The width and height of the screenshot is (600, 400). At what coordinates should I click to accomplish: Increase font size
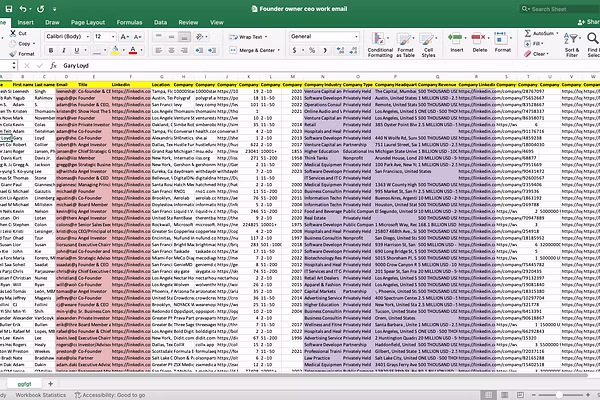[x=124, y=37]
